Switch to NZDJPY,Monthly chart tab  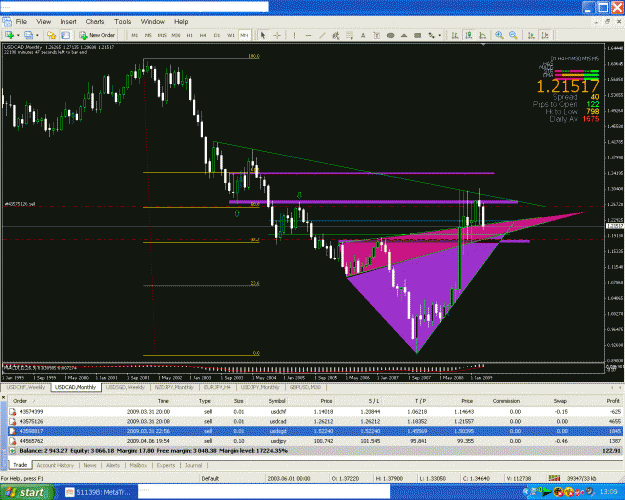(x=174, y=387)
